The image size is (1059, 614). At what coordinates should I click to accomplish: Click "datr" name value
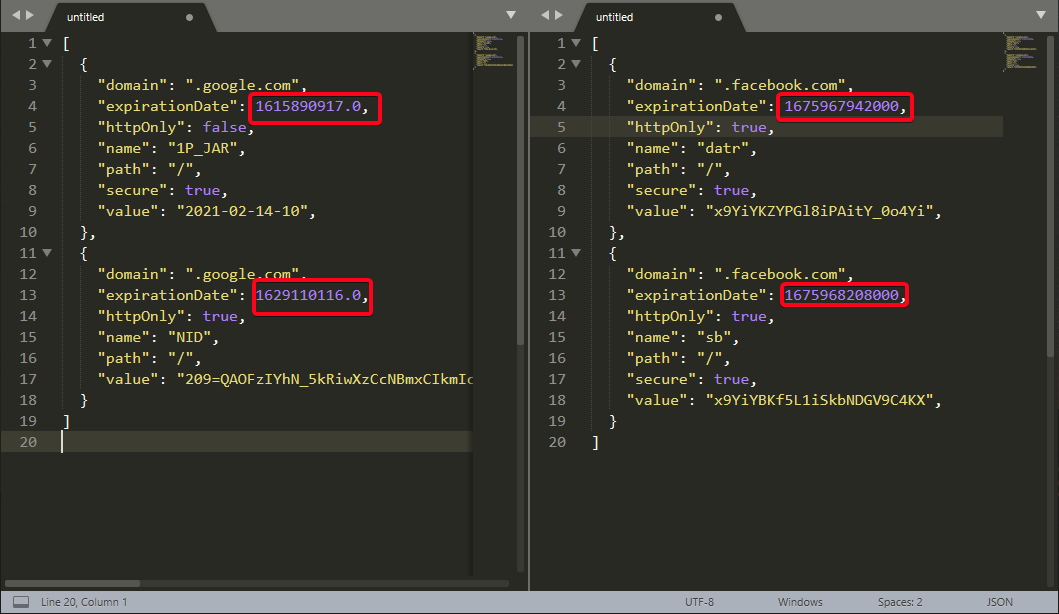(x=722, y=148)
